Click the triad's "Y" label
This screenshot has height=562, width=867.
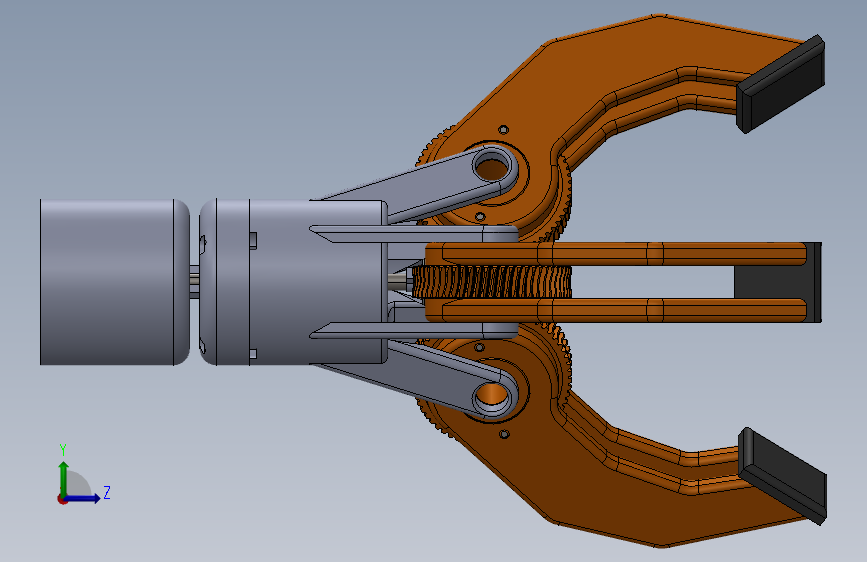[63, 450]
